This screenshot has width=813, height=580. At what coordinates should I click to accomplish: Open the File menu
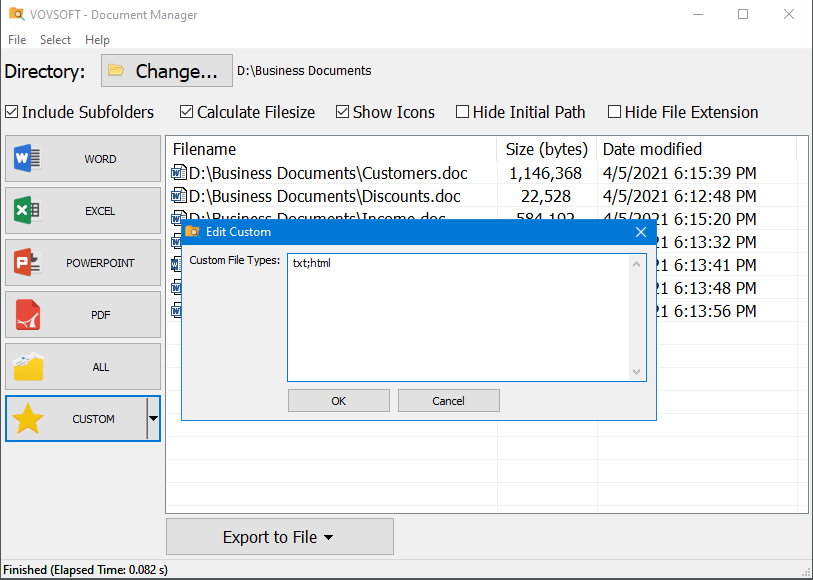[16, 40]
